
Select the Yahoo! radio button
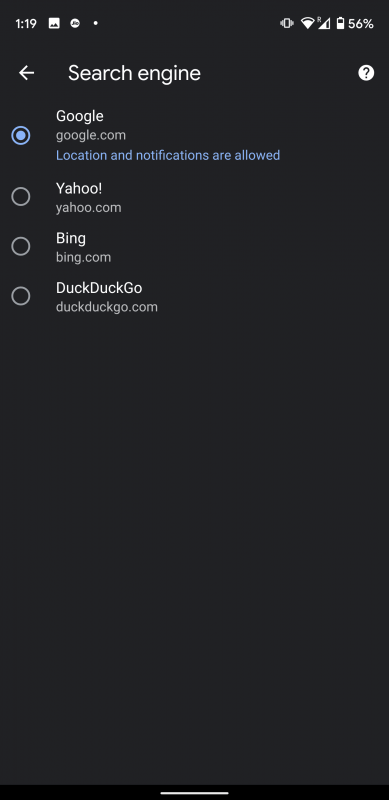20,196
